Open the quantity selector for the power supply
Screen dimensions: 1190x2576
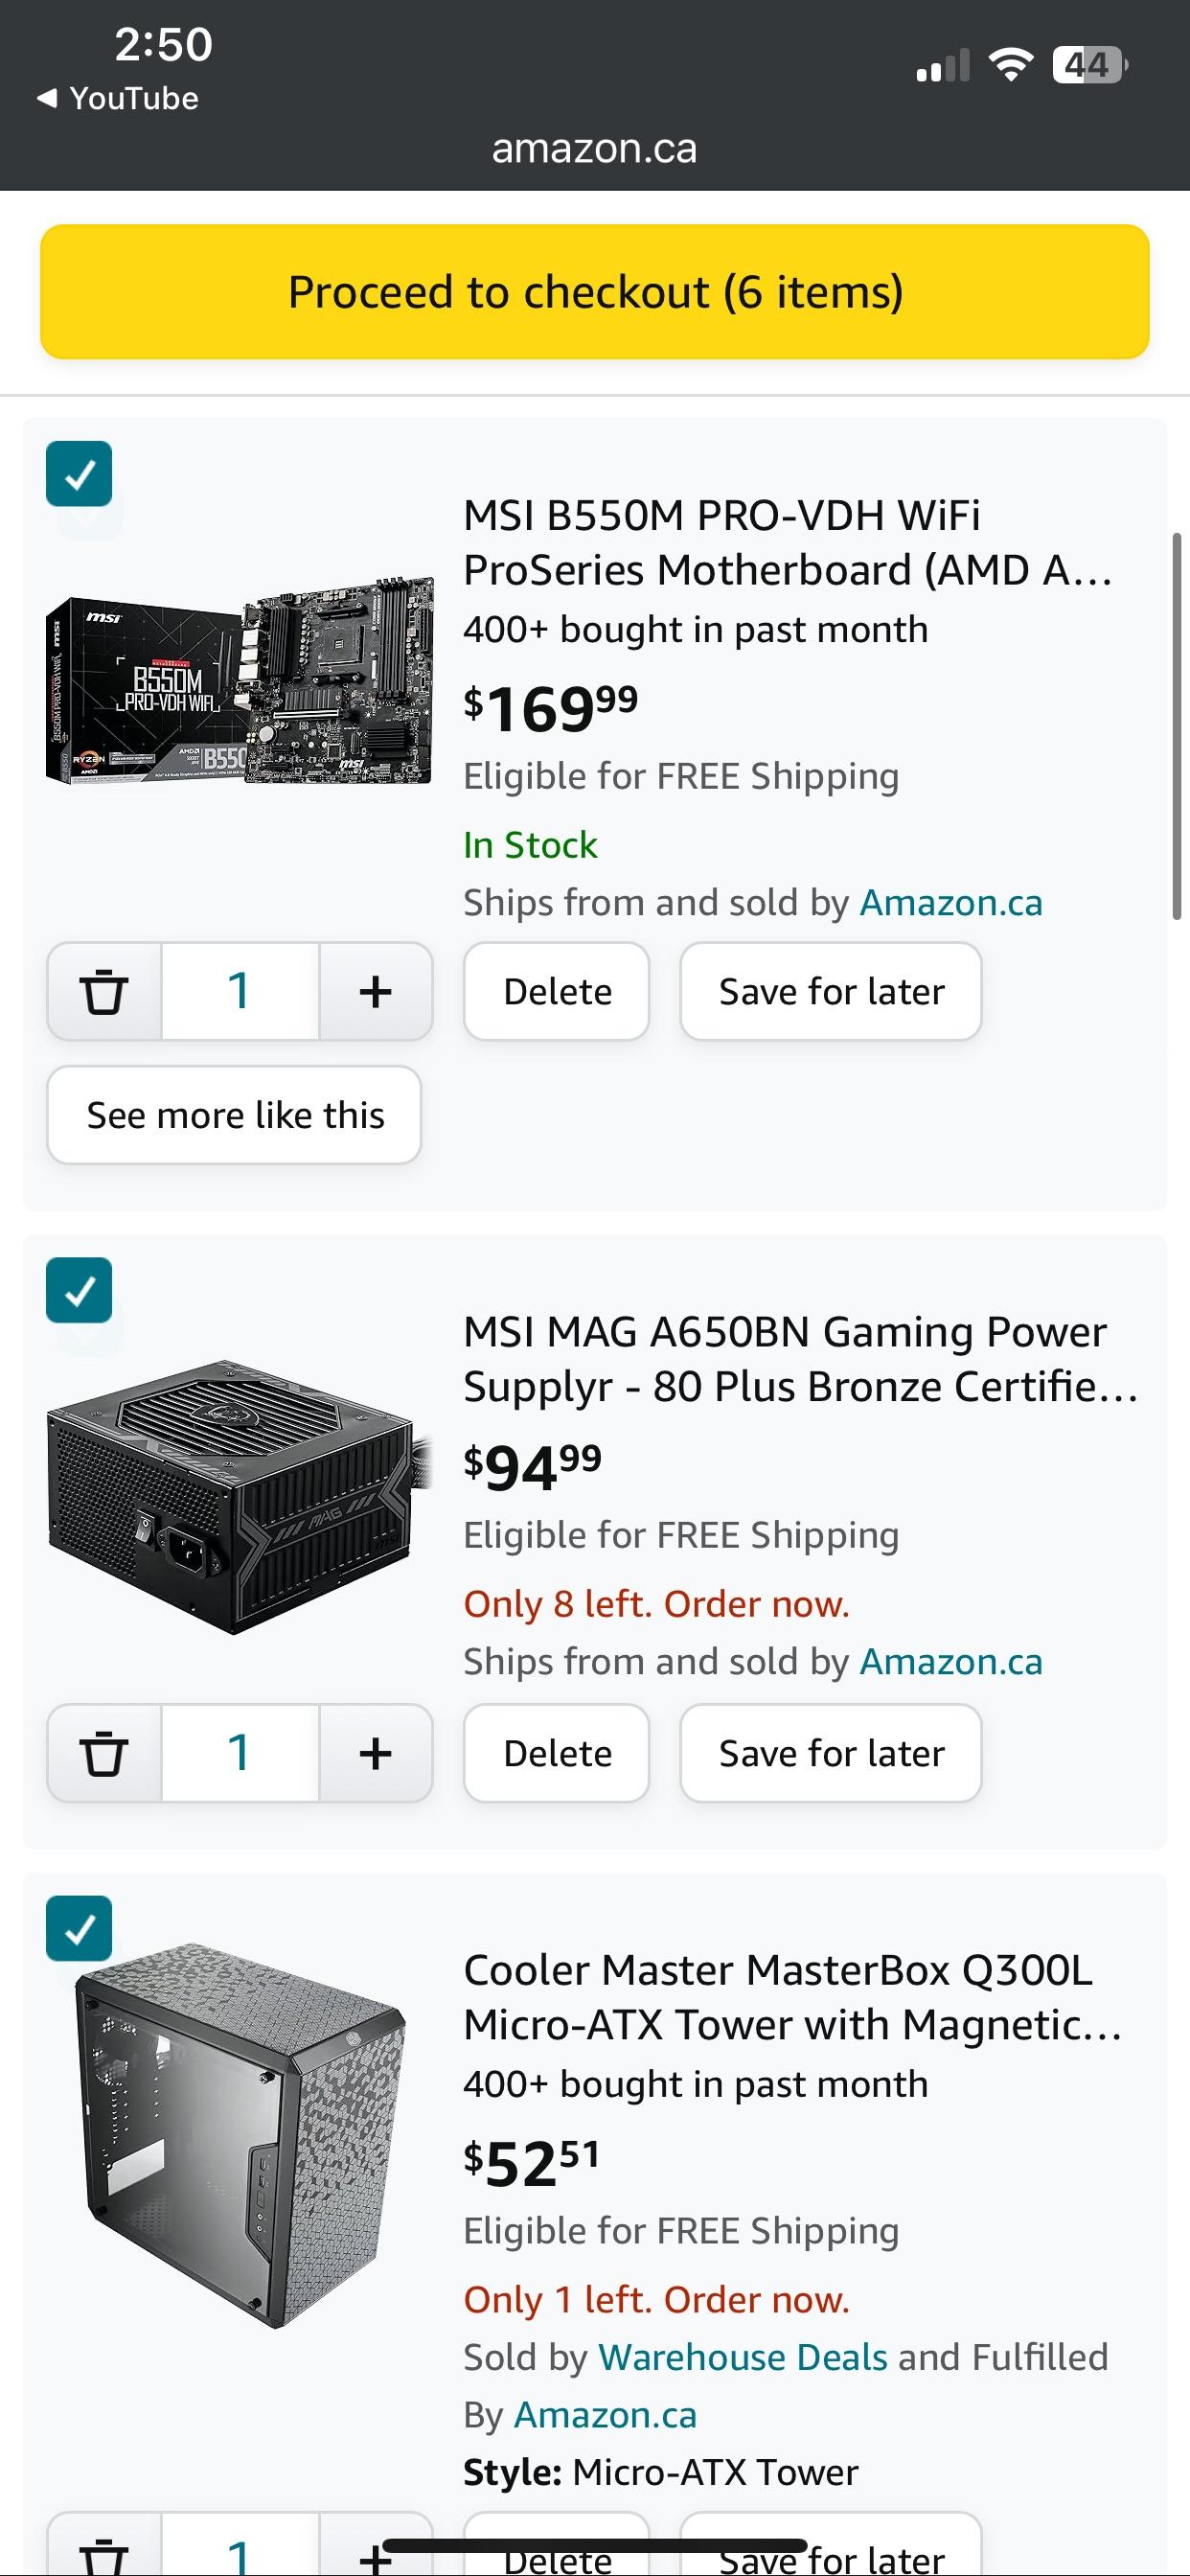(x=239, y=1753)
